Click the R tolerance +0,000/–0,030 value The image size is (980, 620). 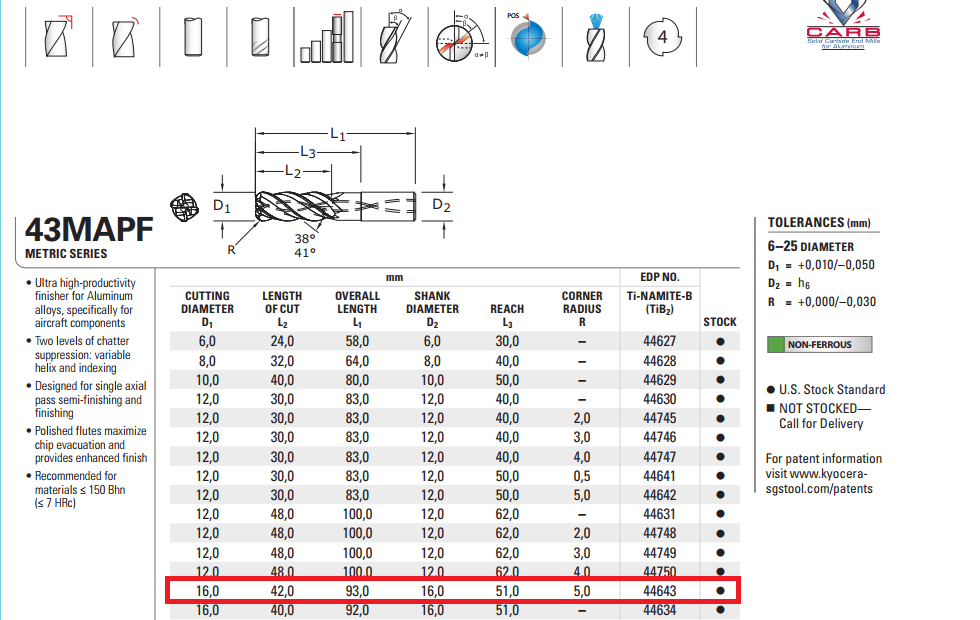tap(837, 302)
